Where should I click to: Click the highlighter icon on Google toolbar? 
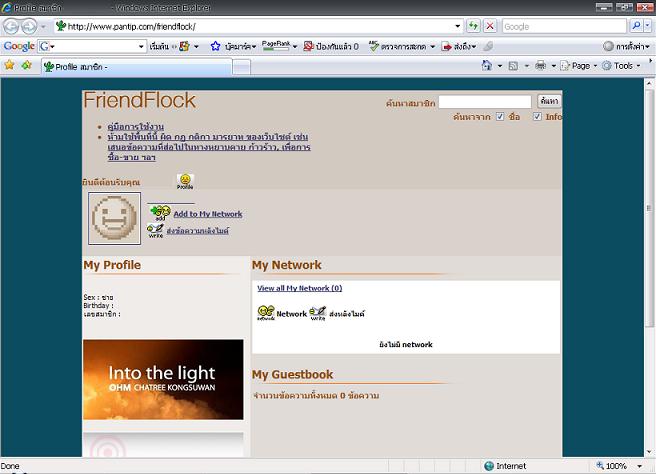pyautogui.click(x=488, y=46)
